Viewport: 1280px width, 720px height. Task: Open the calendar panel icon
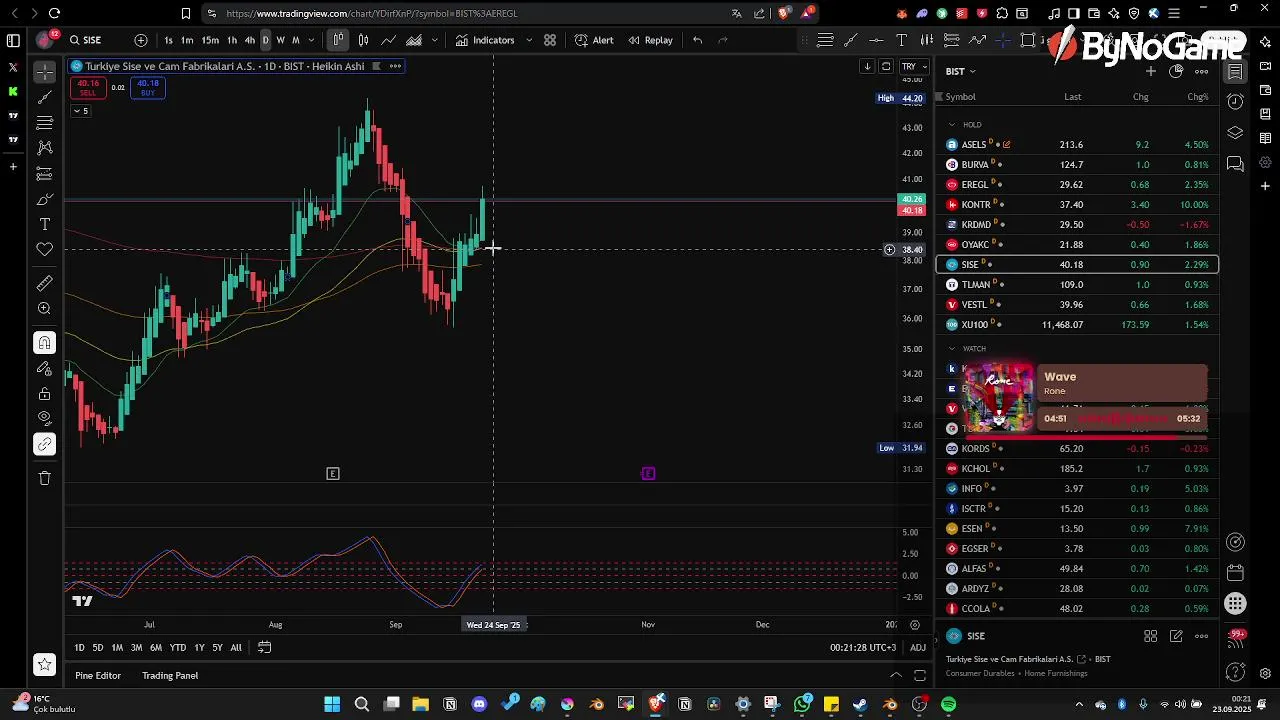pyautogui.click(x=1236, y=573)
